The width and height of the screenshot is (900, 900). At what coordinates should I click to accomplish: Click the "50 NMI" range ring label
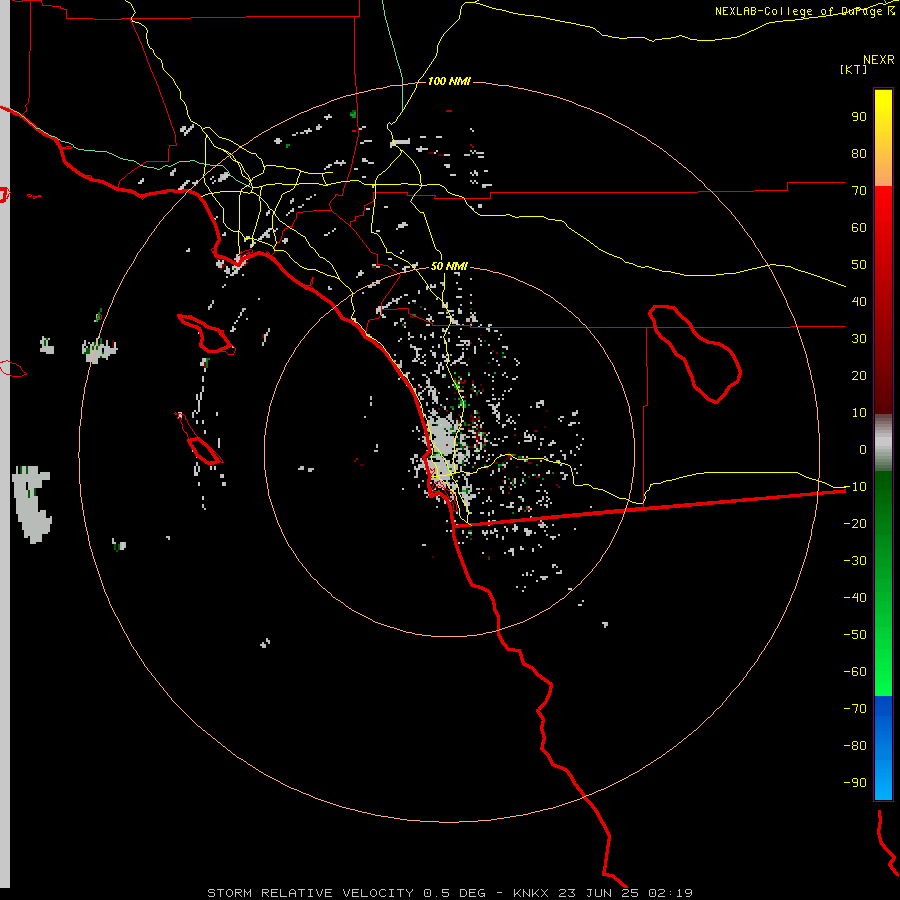(x=449, y=266)
